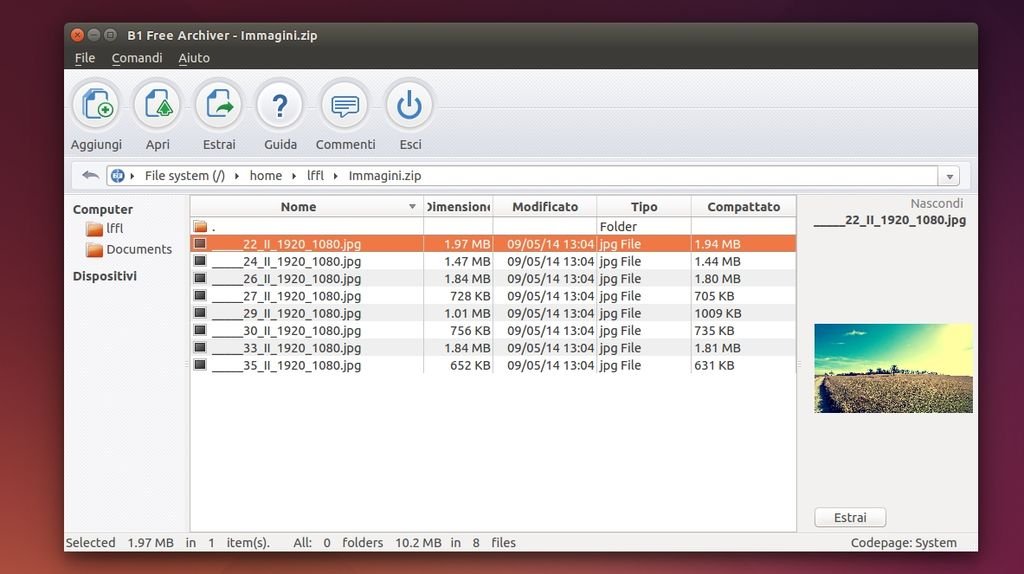The height and width of the screenshot is (574, 1024).
Task: Click the lffl folder in sidebar
Action: pyautogui.click(x=113, y=229)
